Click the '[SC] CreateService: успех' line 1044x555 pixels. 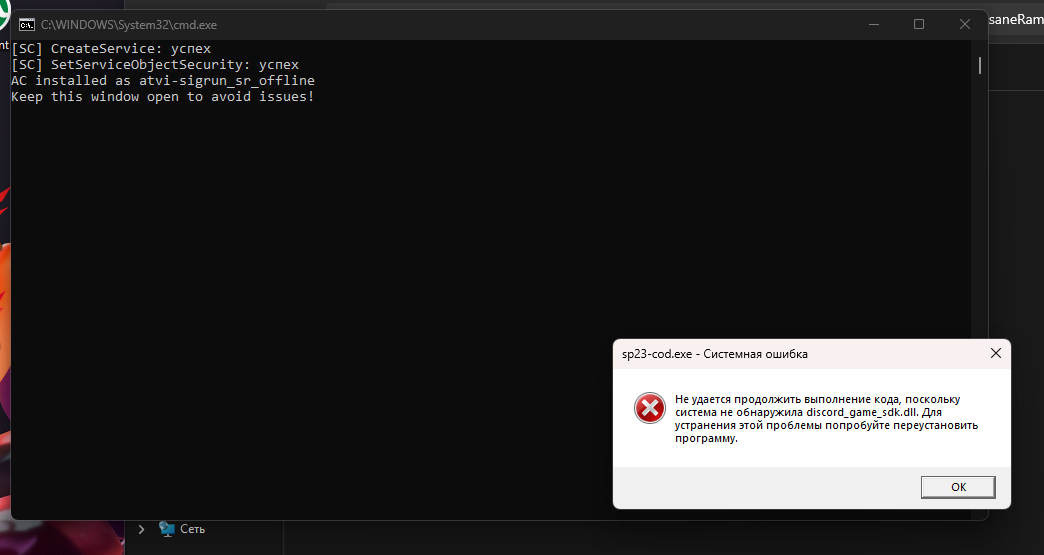pyautogui.click(x=111, y=49)
